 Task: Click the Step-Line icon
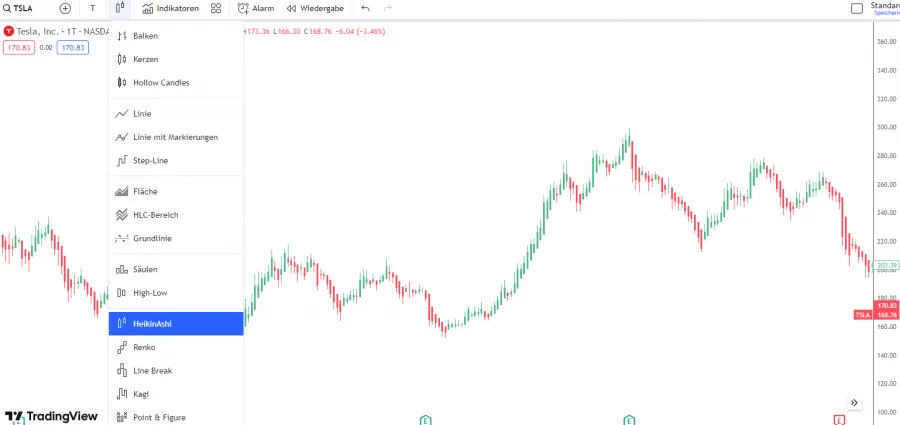122,161
